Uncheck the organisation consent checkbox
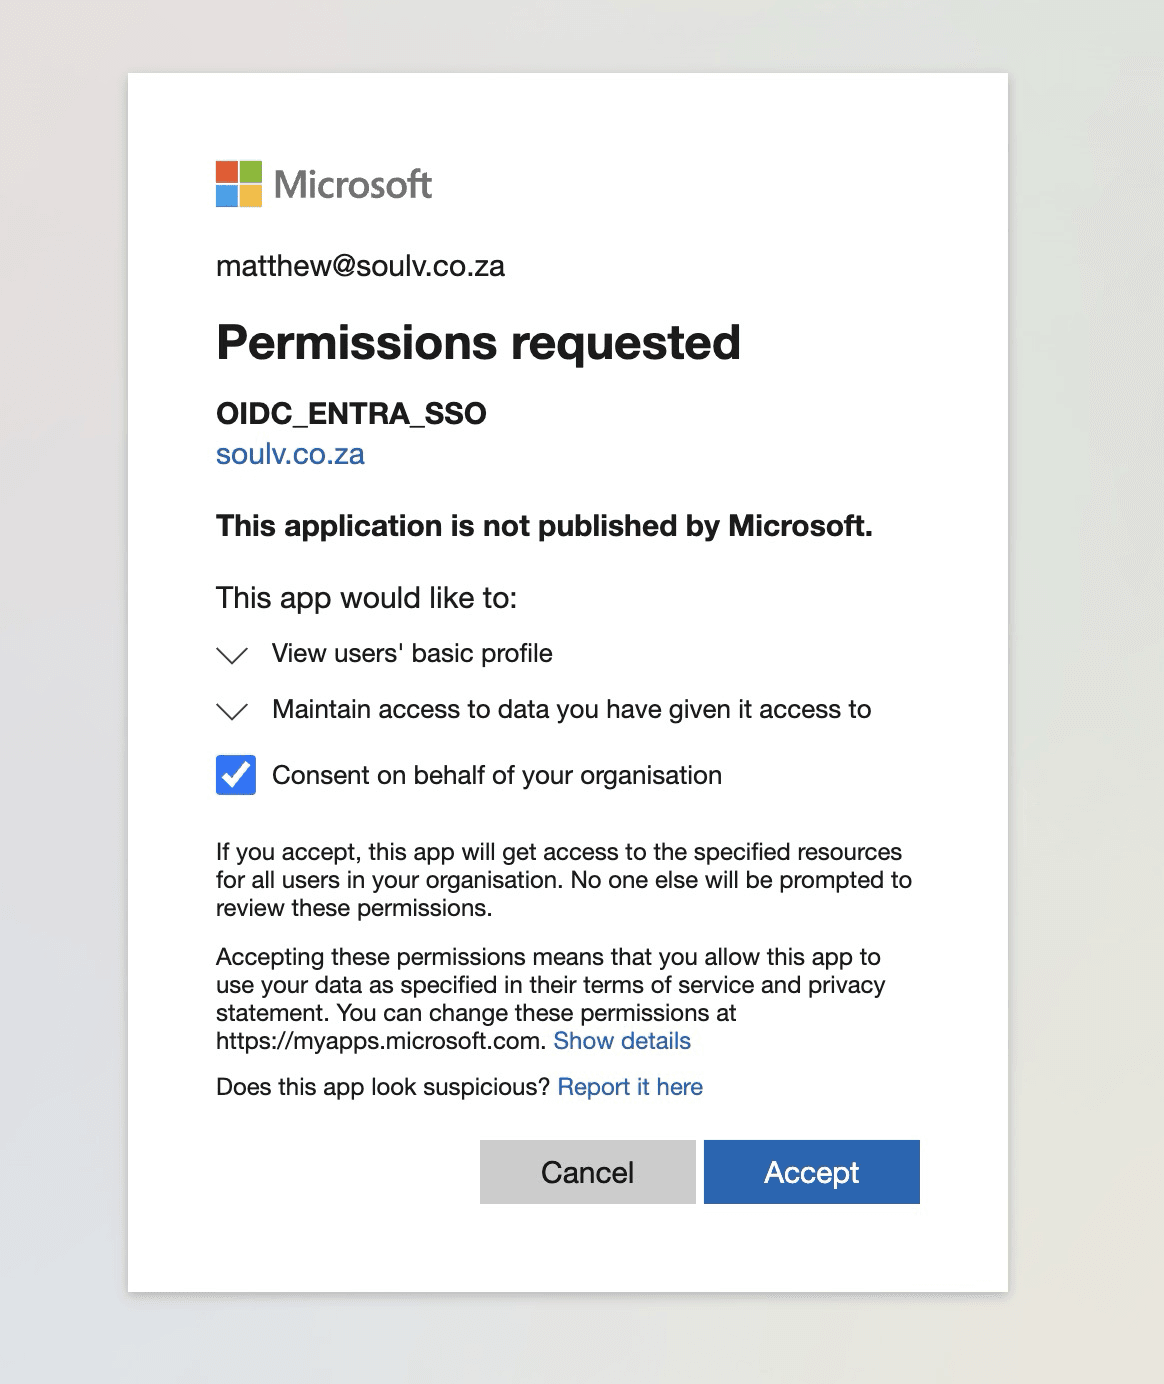Viewport: 1164px width, 1384px height. tap(236, 775)
